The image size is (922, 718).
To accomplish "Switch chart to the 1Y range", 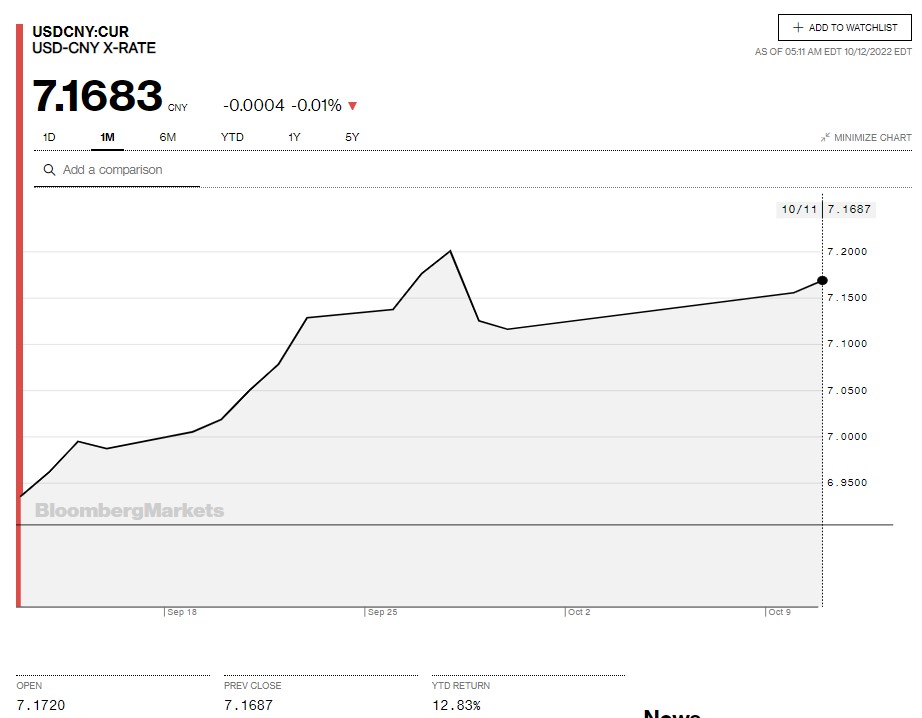I will [x=294, y=137].
